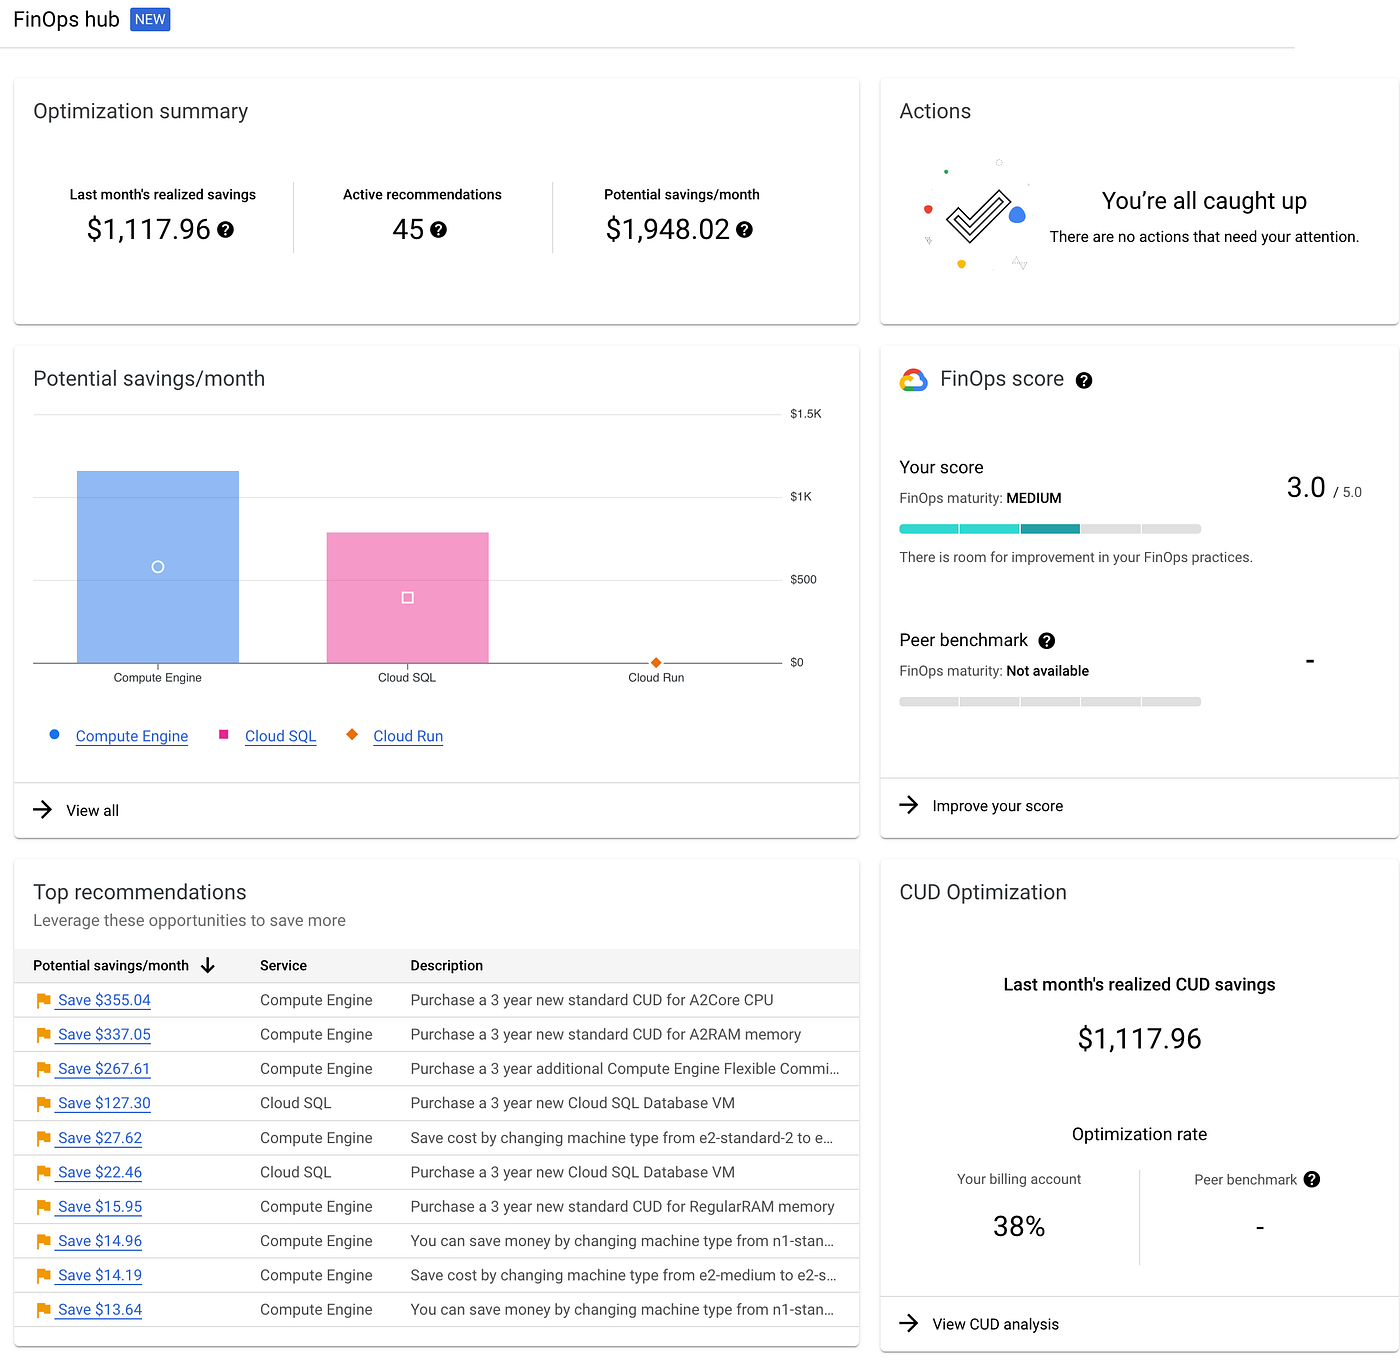Click the Description column header
Screen dimensions: 1400x1362
(446, 966)
